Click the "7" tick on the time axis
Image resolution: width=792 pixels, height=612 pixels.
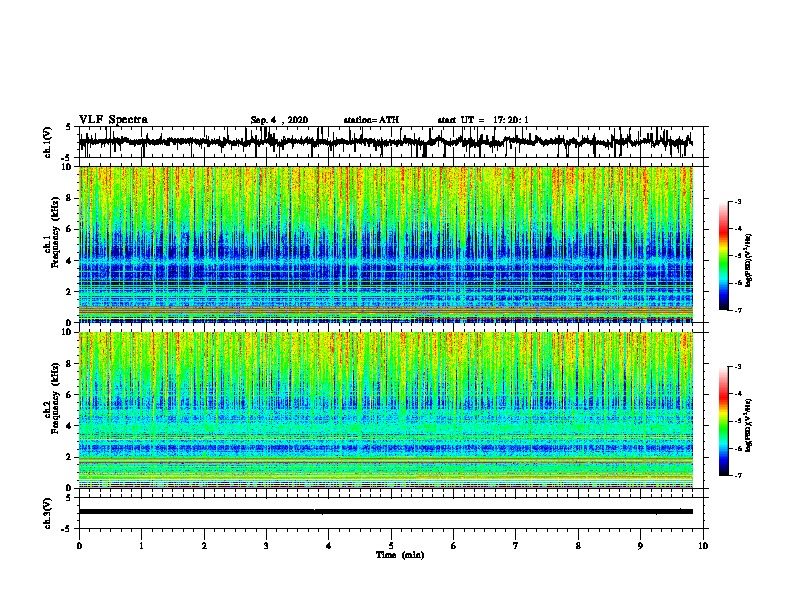coord(516,546)
